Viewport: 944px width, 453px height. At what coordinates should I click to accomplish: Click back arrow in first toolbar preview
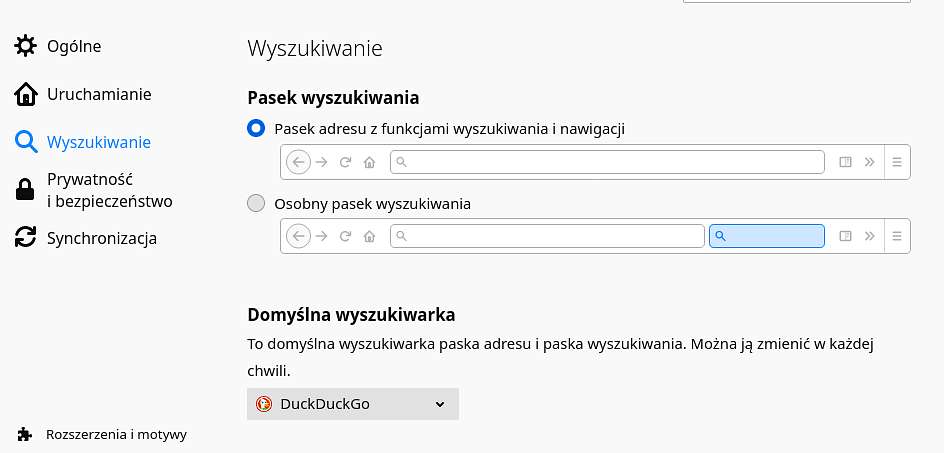coord(298,162)
